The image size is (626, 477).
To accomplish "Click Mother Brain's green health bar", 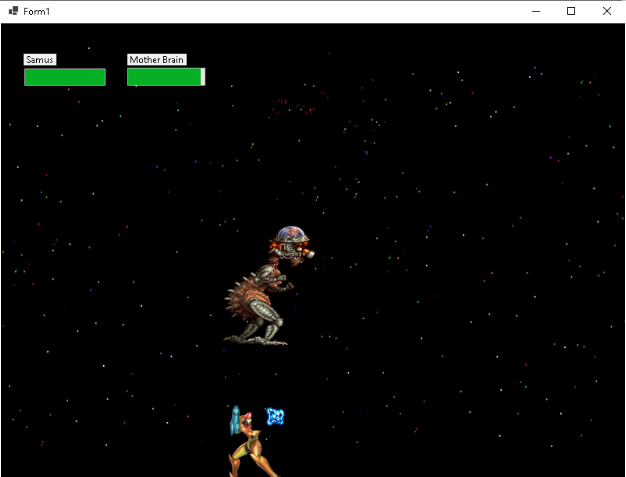I will pos(164,77).
